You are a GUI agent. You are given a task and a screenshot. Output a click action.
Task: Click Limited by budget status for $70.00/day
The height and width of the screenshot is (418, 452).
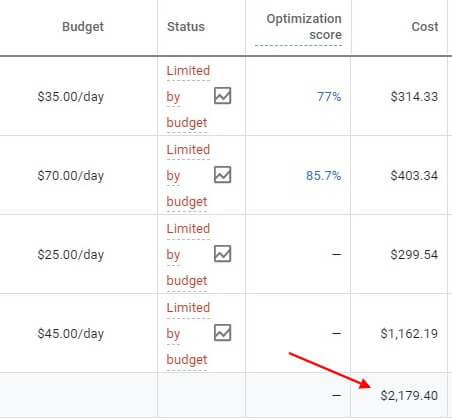coord(188,176)
